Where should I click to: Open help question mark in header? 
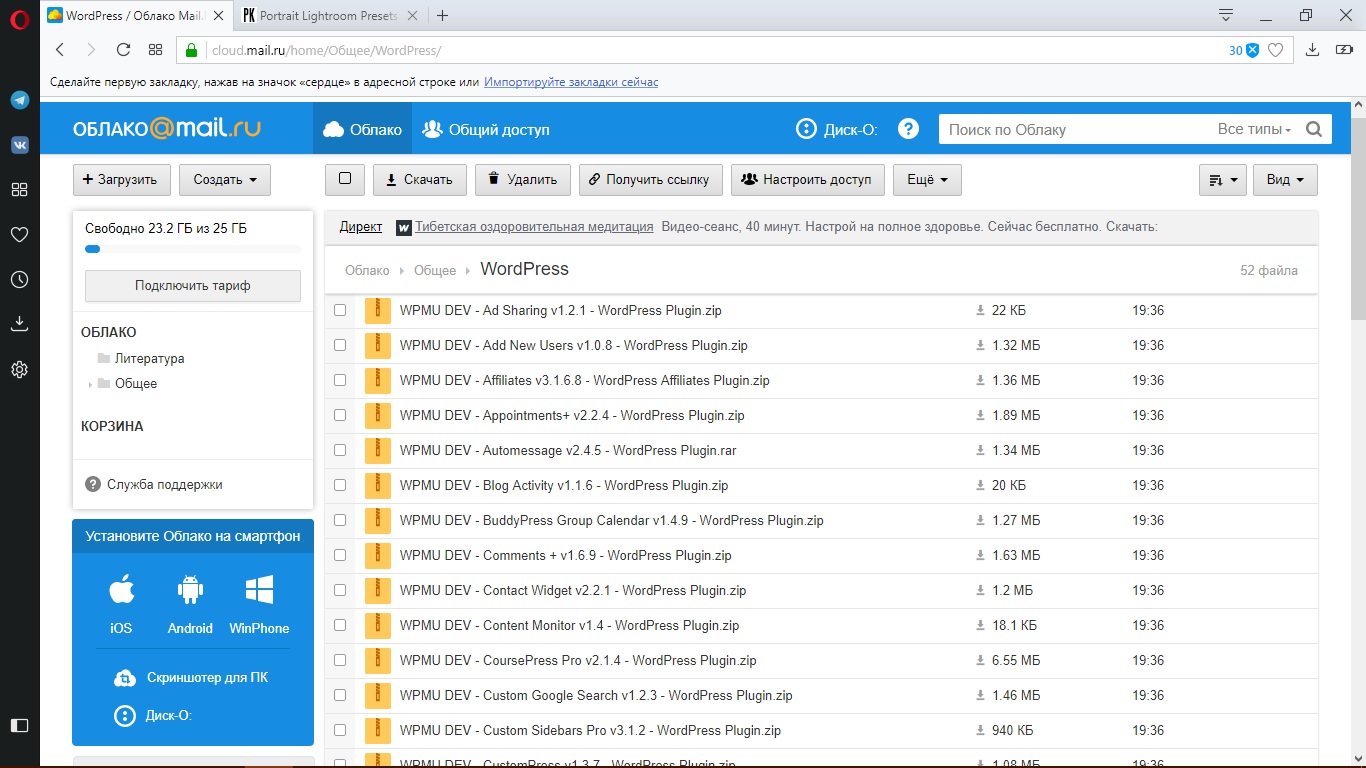pos(908,129)
